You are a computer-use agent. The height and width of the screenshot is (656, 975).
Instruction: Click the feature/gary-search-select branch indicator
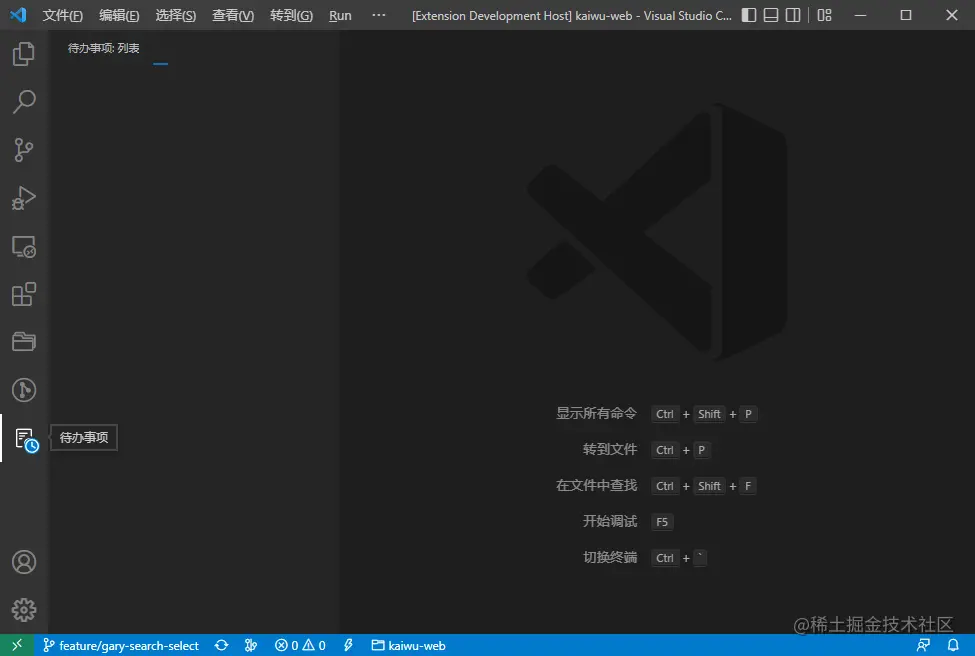point(121,645)
